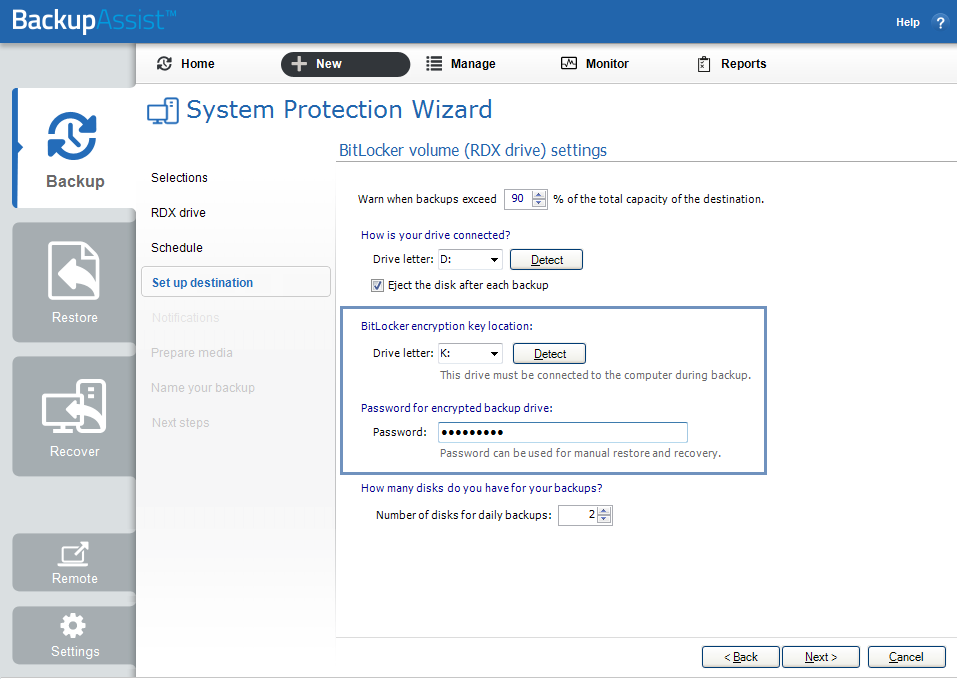Click the Next button

click(x=821, y=657)
